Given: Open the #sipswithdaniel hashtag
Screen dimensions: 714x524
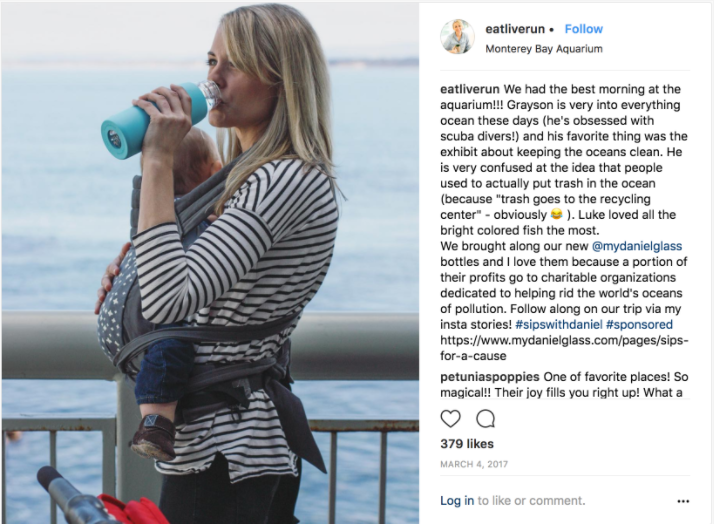Looking at the screenshot, I should [x=559, y=325].
